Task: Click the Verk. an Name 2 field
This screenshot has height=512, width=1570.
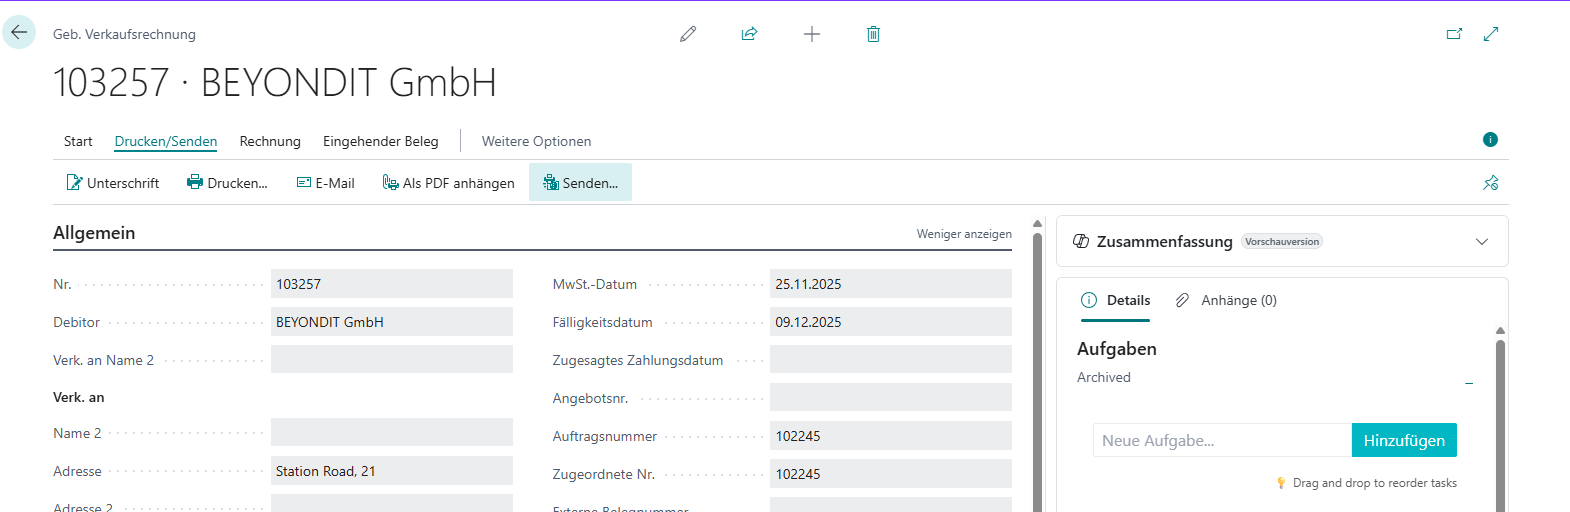Action: (392, 360)
